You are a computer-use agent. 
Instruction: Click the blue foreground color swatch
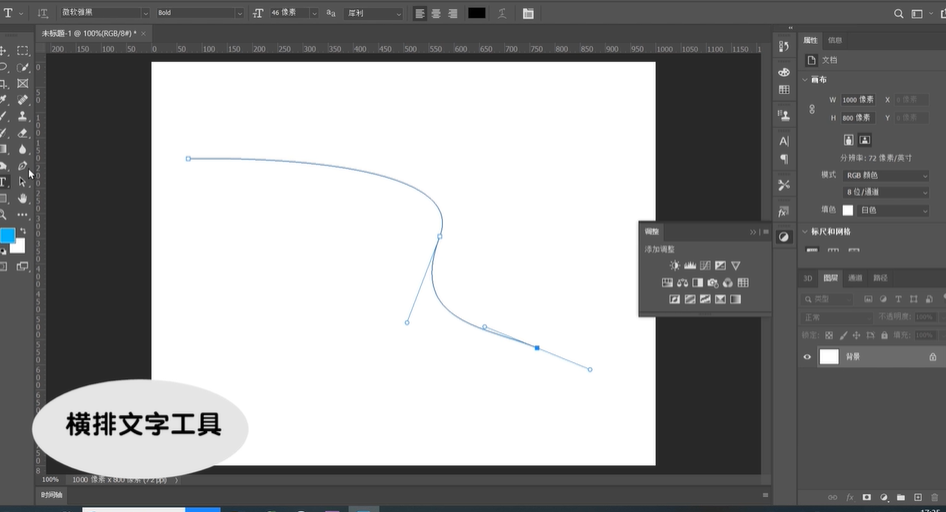point(7,236)
